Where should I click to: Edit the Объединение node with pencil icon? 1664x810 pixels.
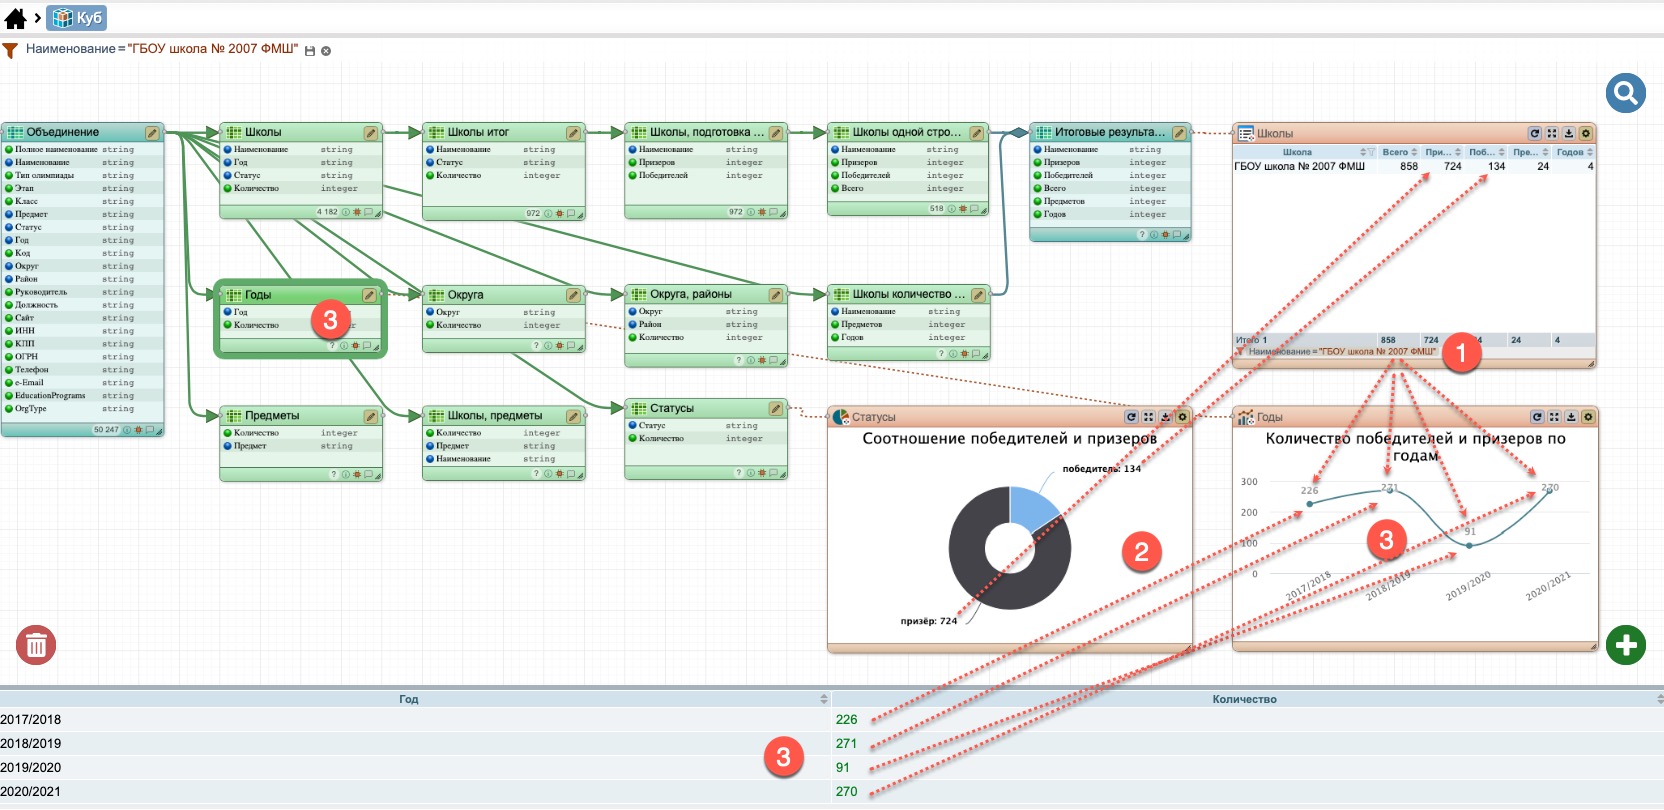(152, 132)
